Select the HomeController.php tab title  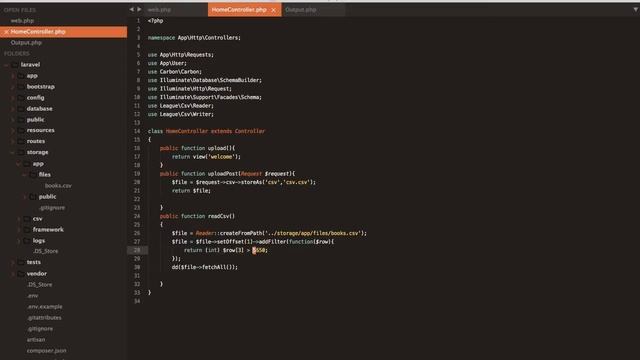[239, 9]
